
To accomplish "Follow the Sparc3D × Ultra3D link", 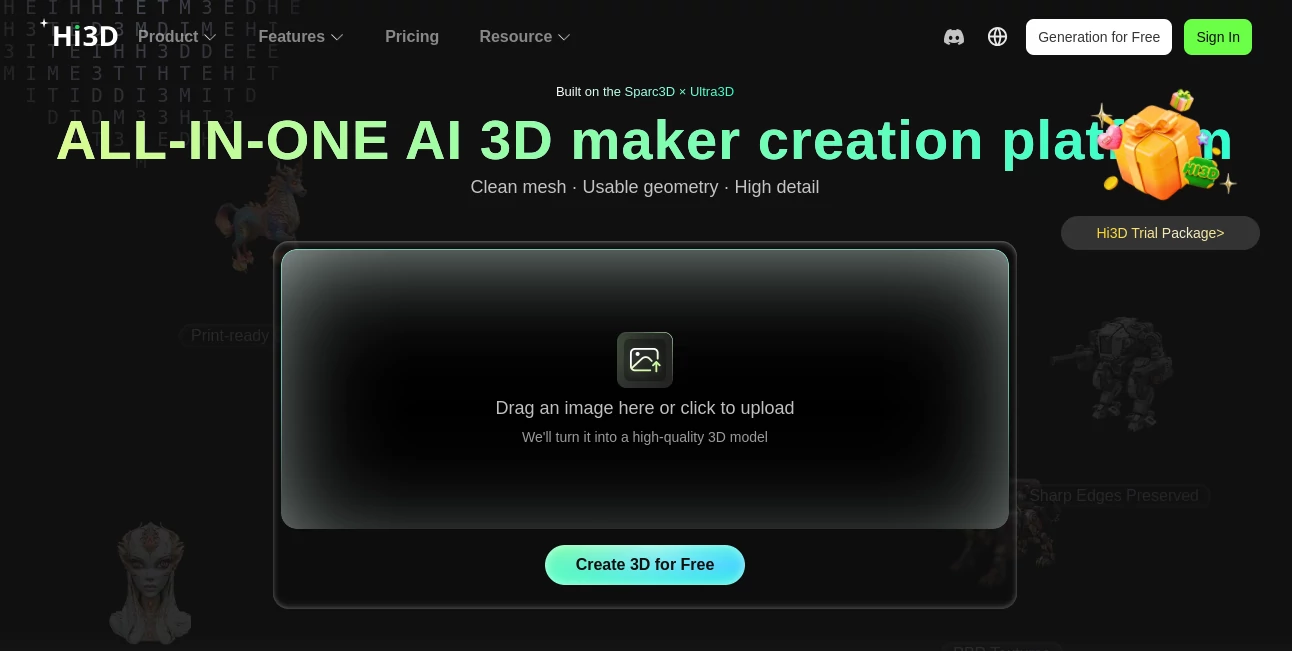I will 679,92.
